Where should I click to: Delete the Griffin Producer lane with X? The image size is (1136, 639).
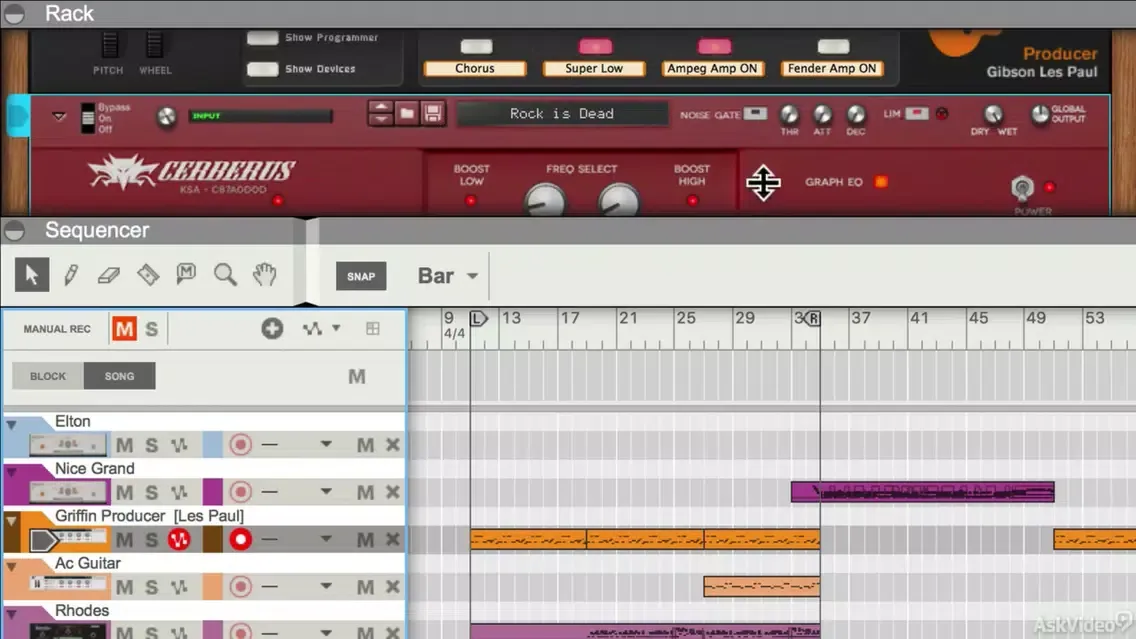[393, 539]
